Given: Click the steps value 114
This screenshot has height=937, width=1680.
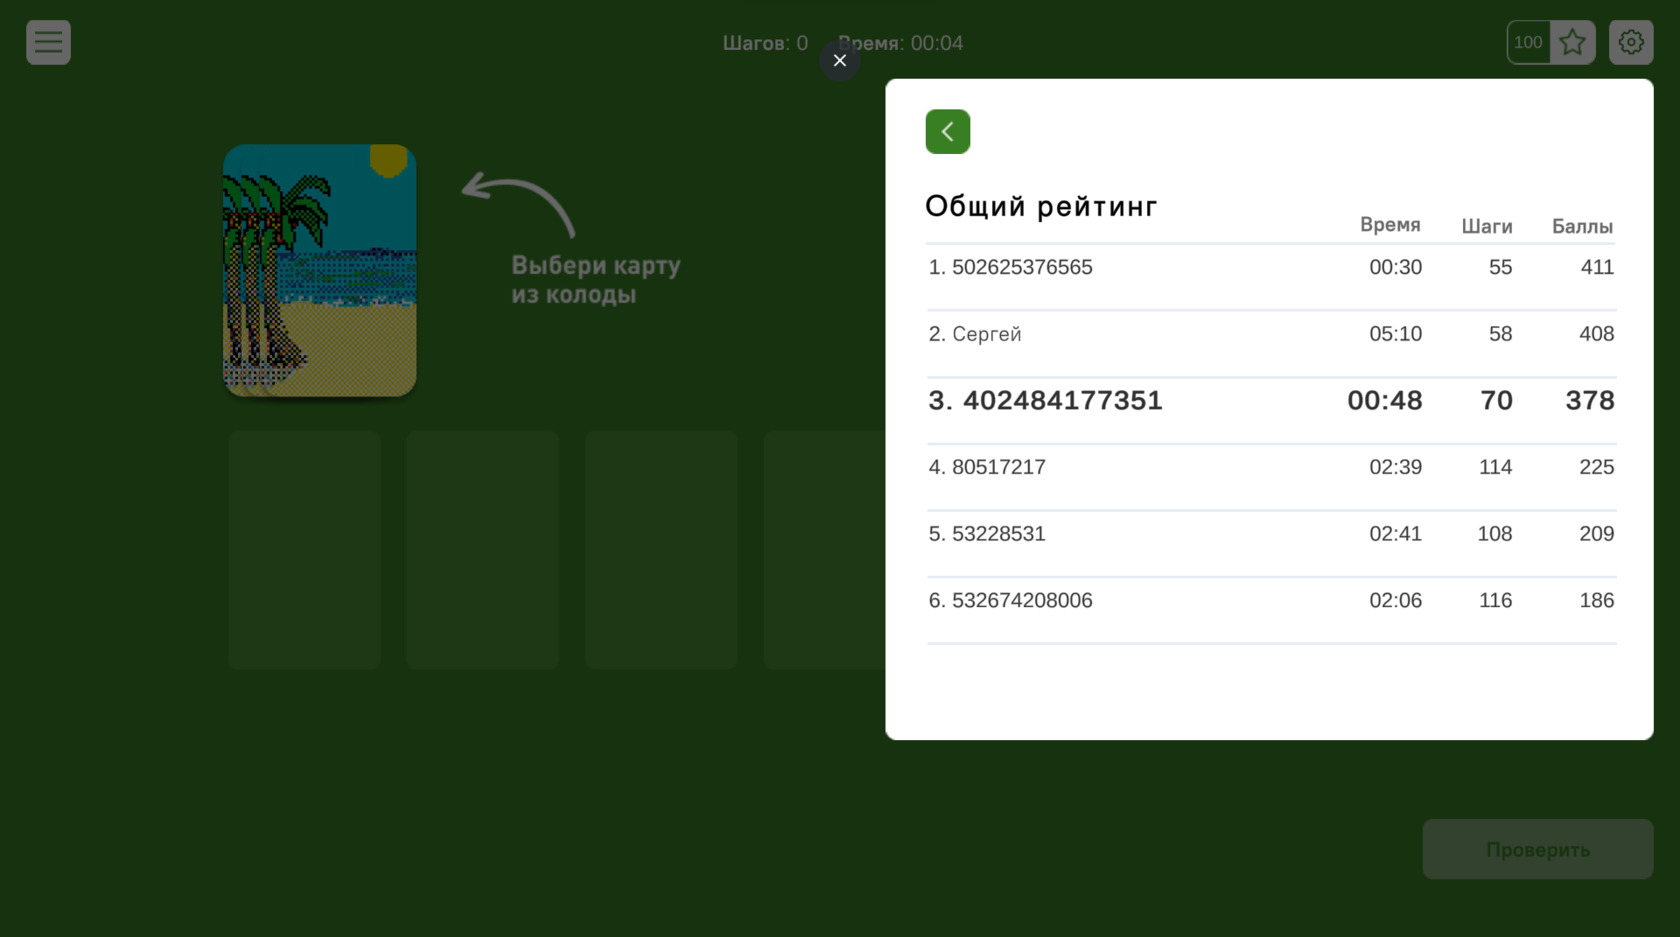Looking at the screenshot, I should click(x=1495, y=467).
